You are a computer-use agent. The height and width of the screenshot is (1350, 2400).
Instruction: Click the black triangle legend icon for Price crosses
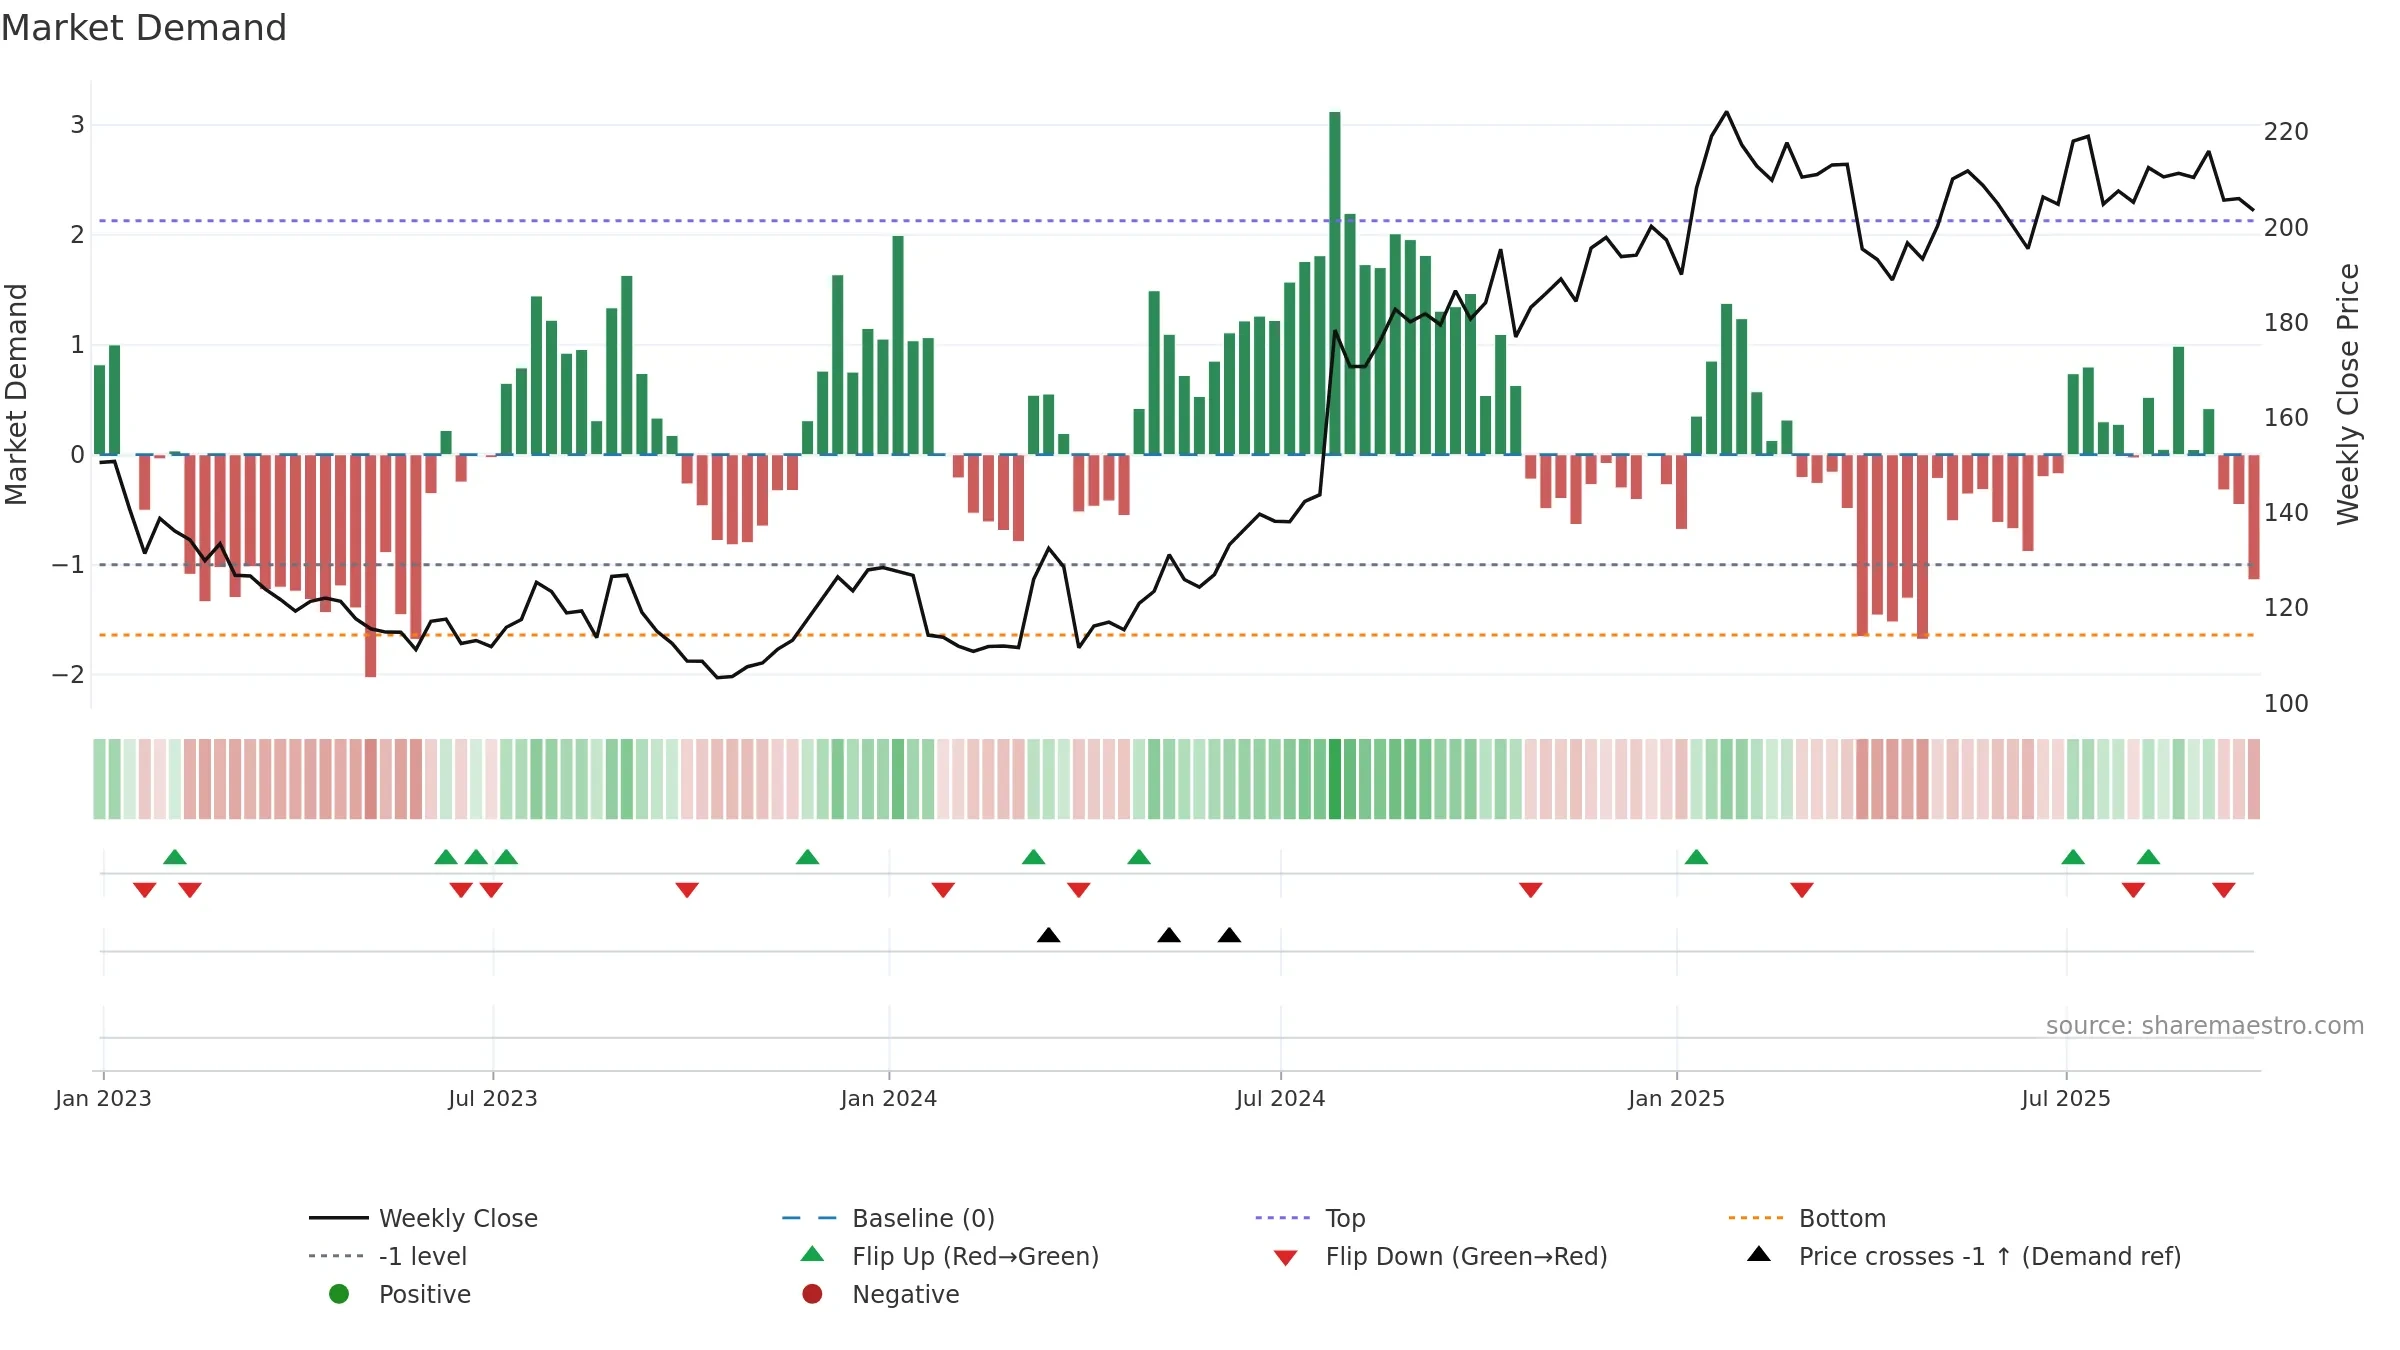click(1759, 1254)
